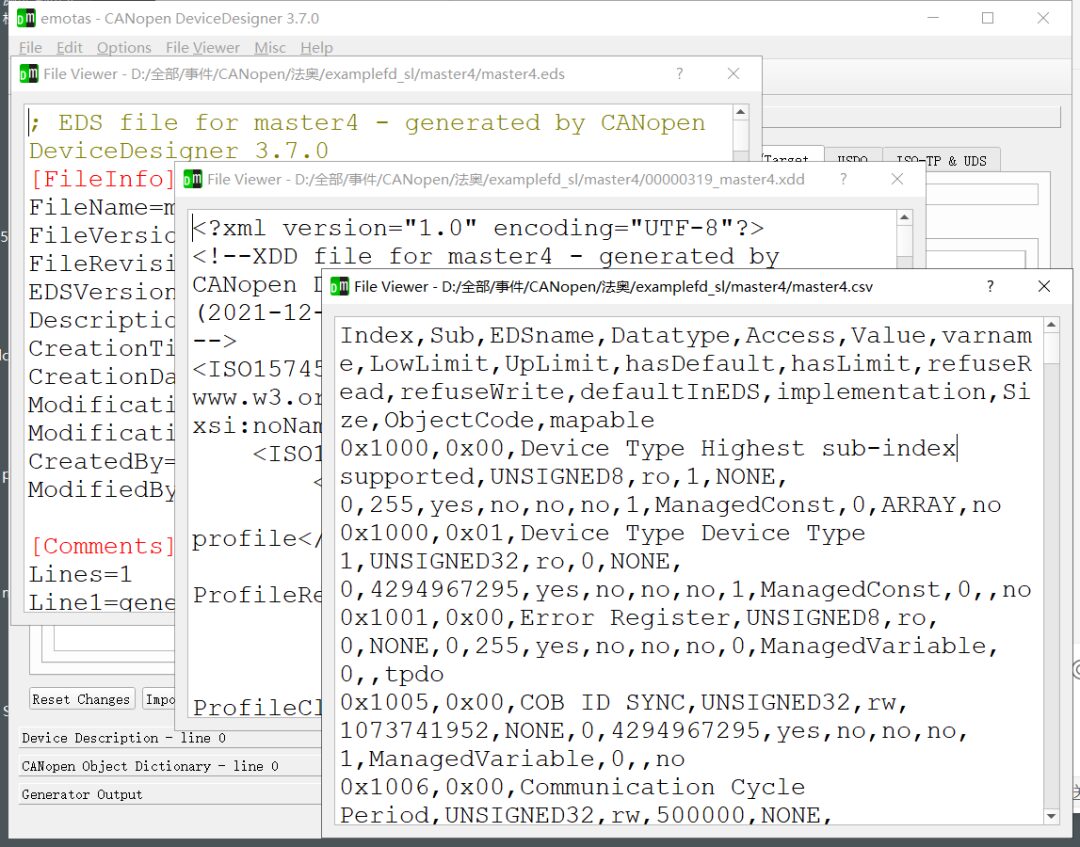Click the Import button behind the viewer

click(160, 699)
